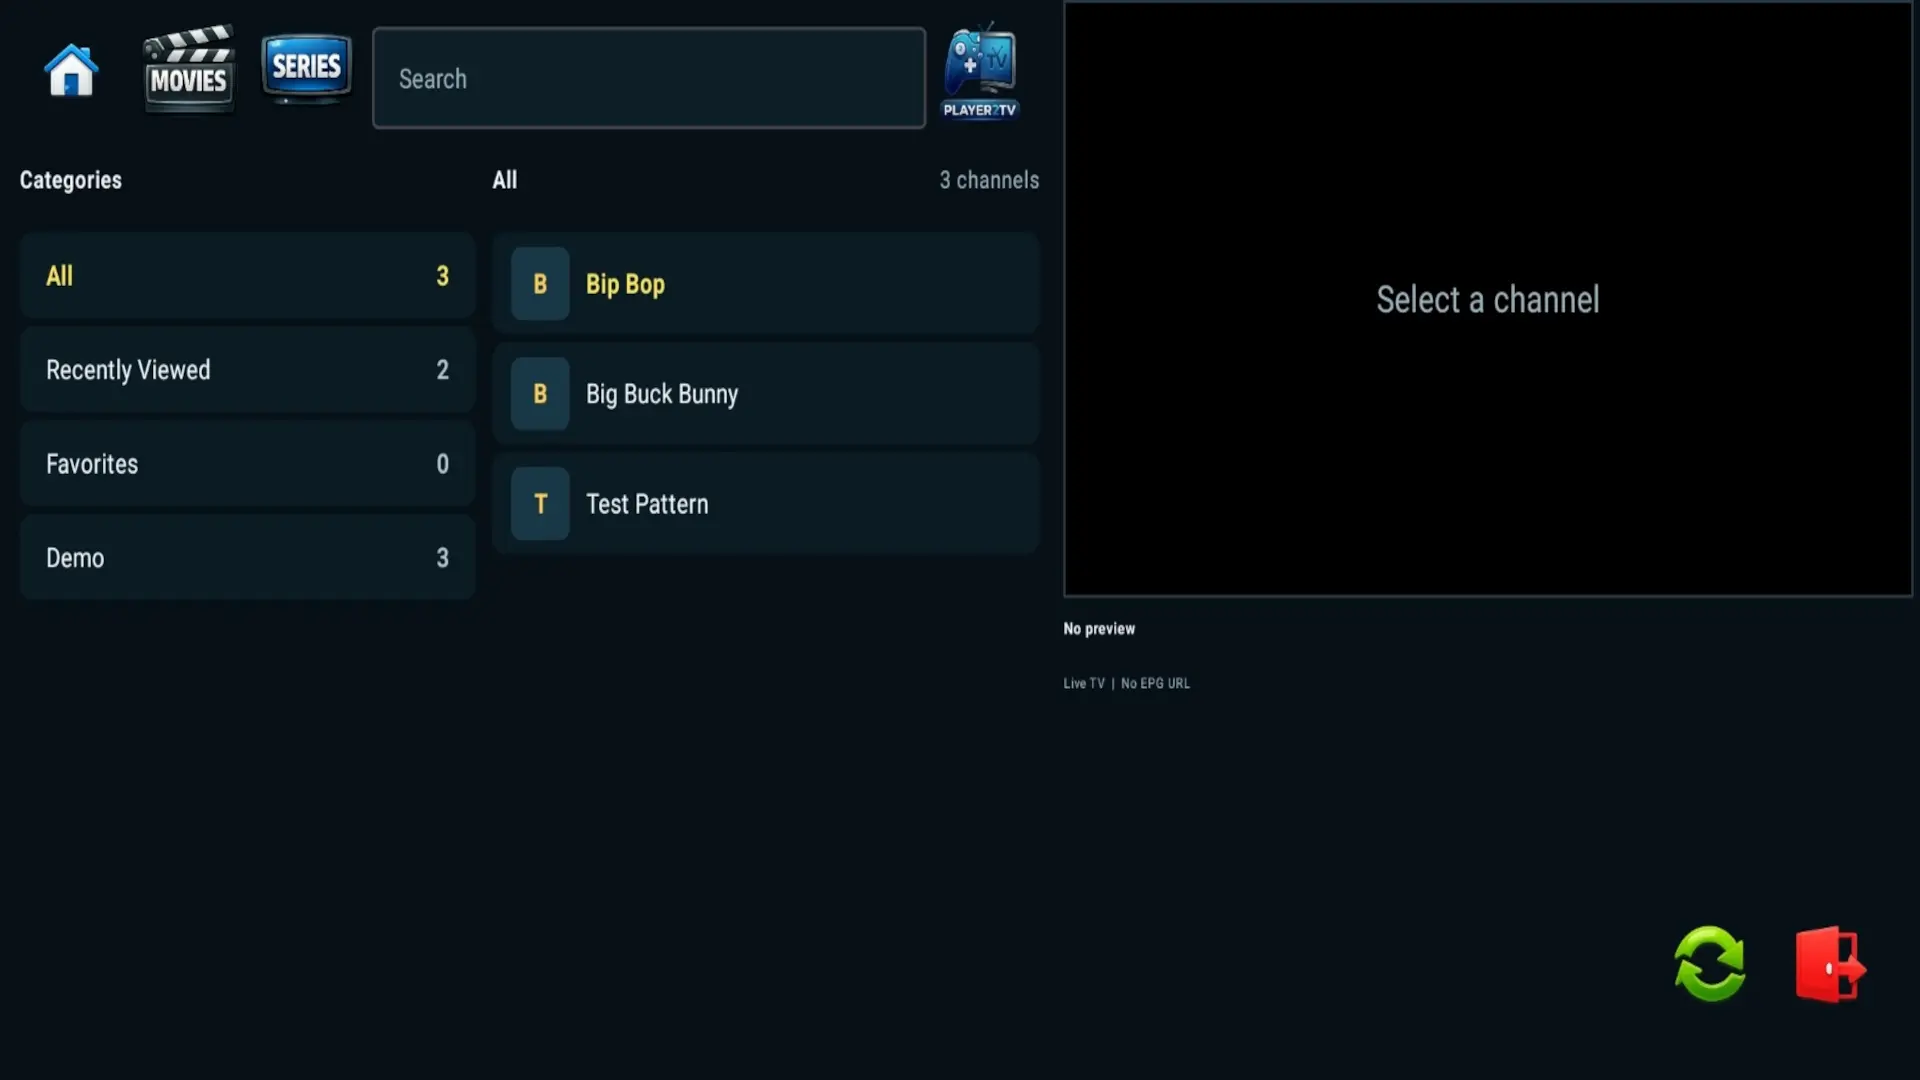Image resolution: width=1920 pixels, height=1080 pixels.
Task: Click the T badge beside Test Pattern
Action: 540,504
